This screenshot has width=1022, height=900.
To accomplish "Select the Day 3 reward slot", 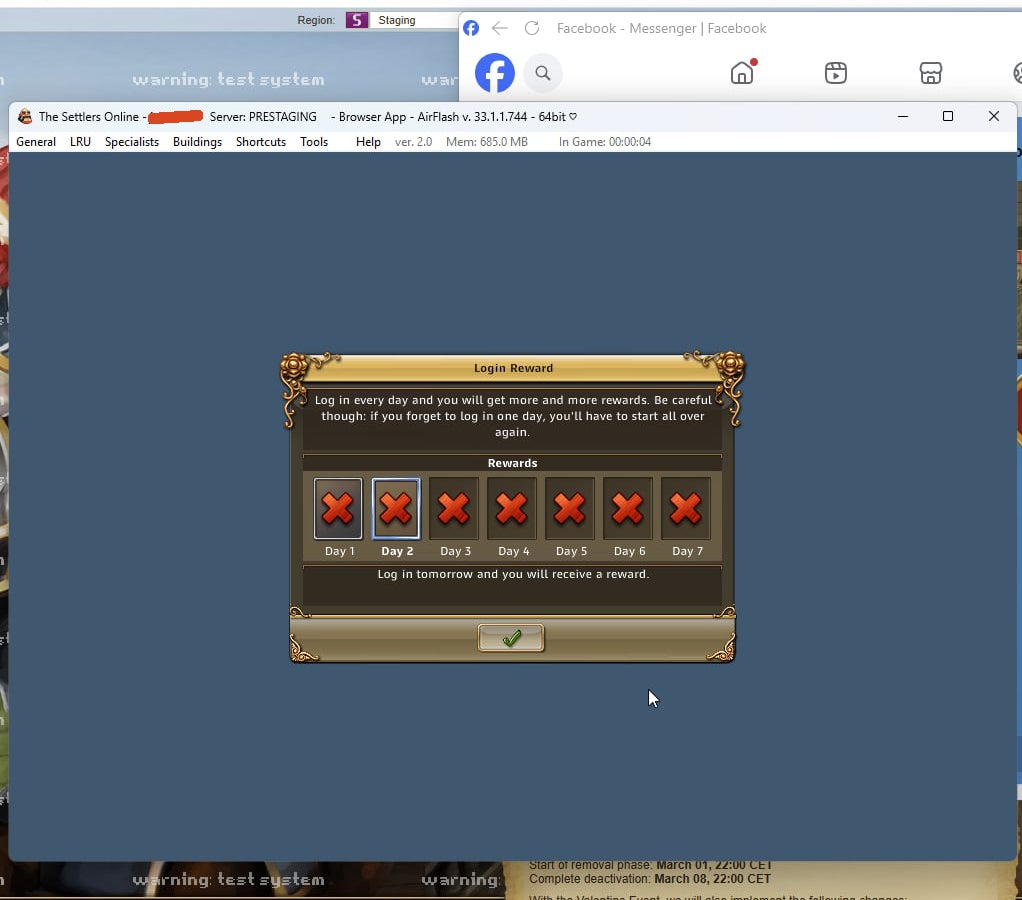I will pyautogui.click(x=454, y=508).
